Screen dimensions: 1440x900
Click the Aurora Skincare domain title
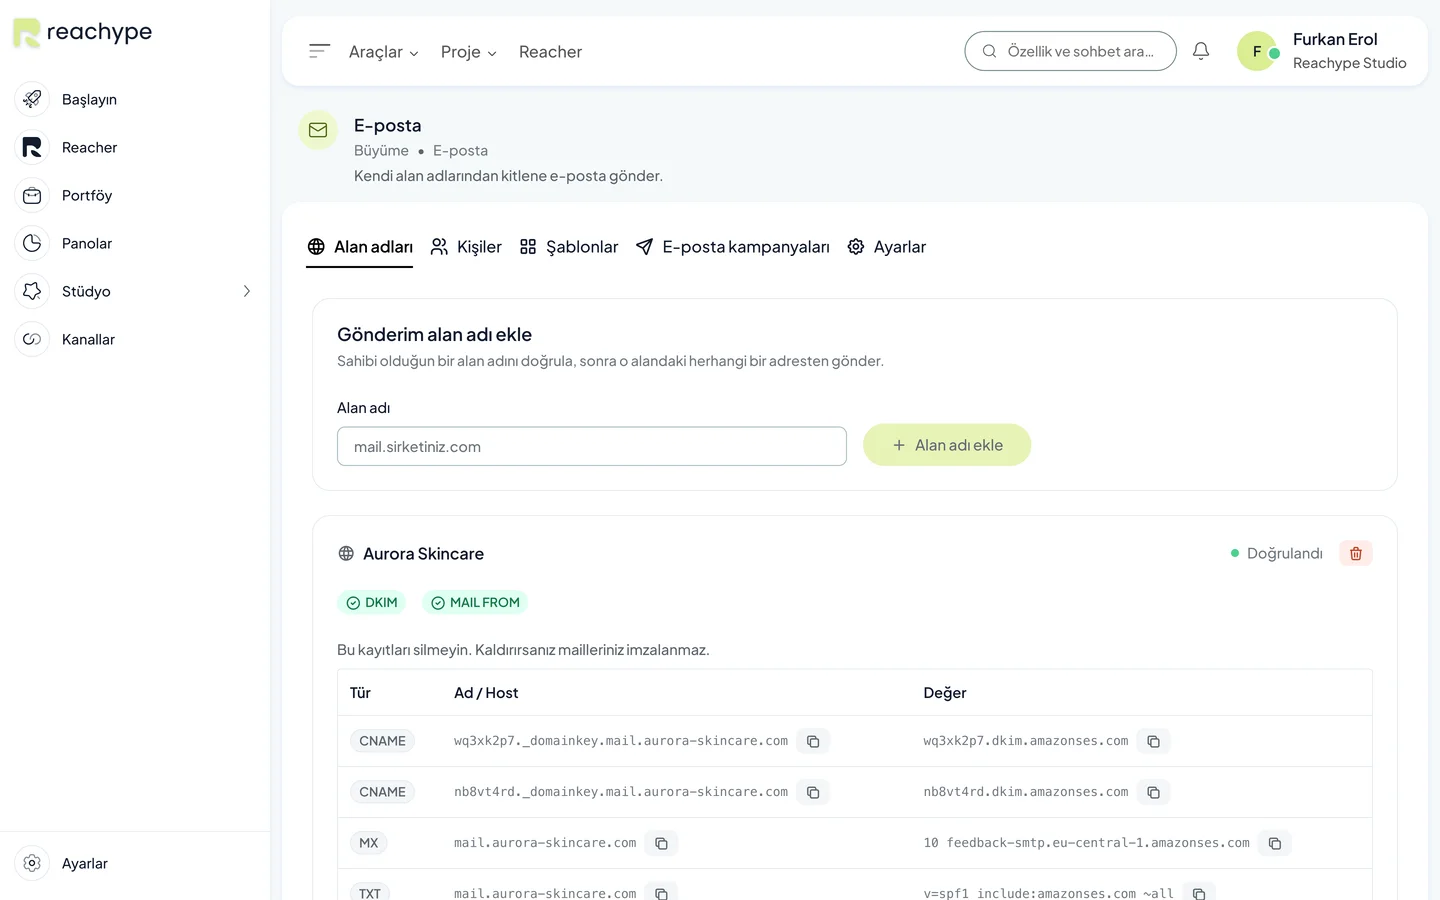(423, 554)
